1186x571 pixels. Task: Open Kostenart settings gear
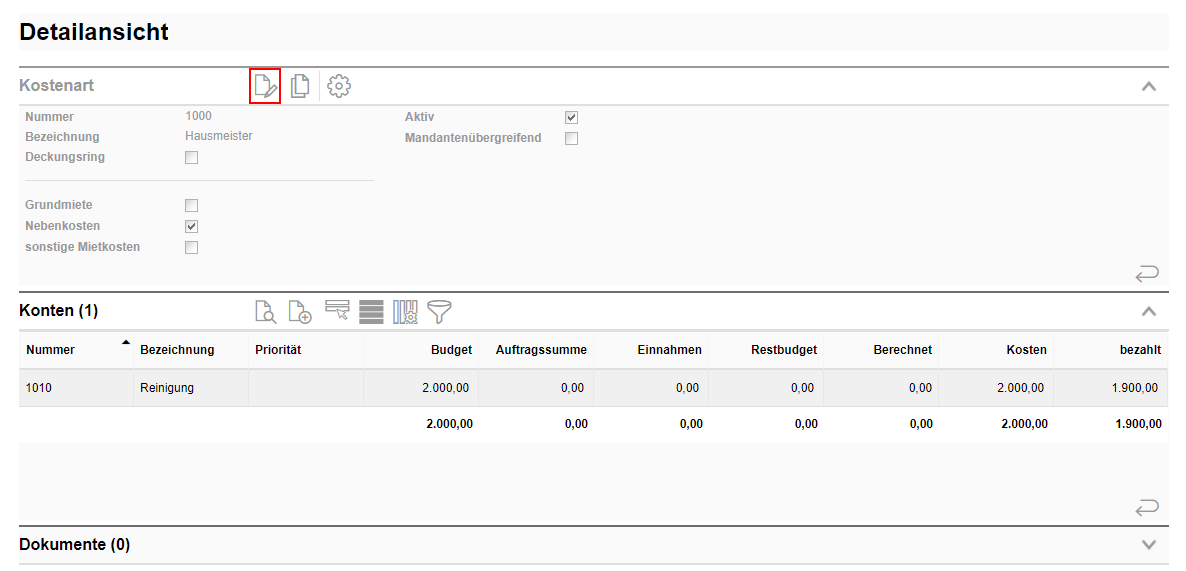click(x=339, y=86)
